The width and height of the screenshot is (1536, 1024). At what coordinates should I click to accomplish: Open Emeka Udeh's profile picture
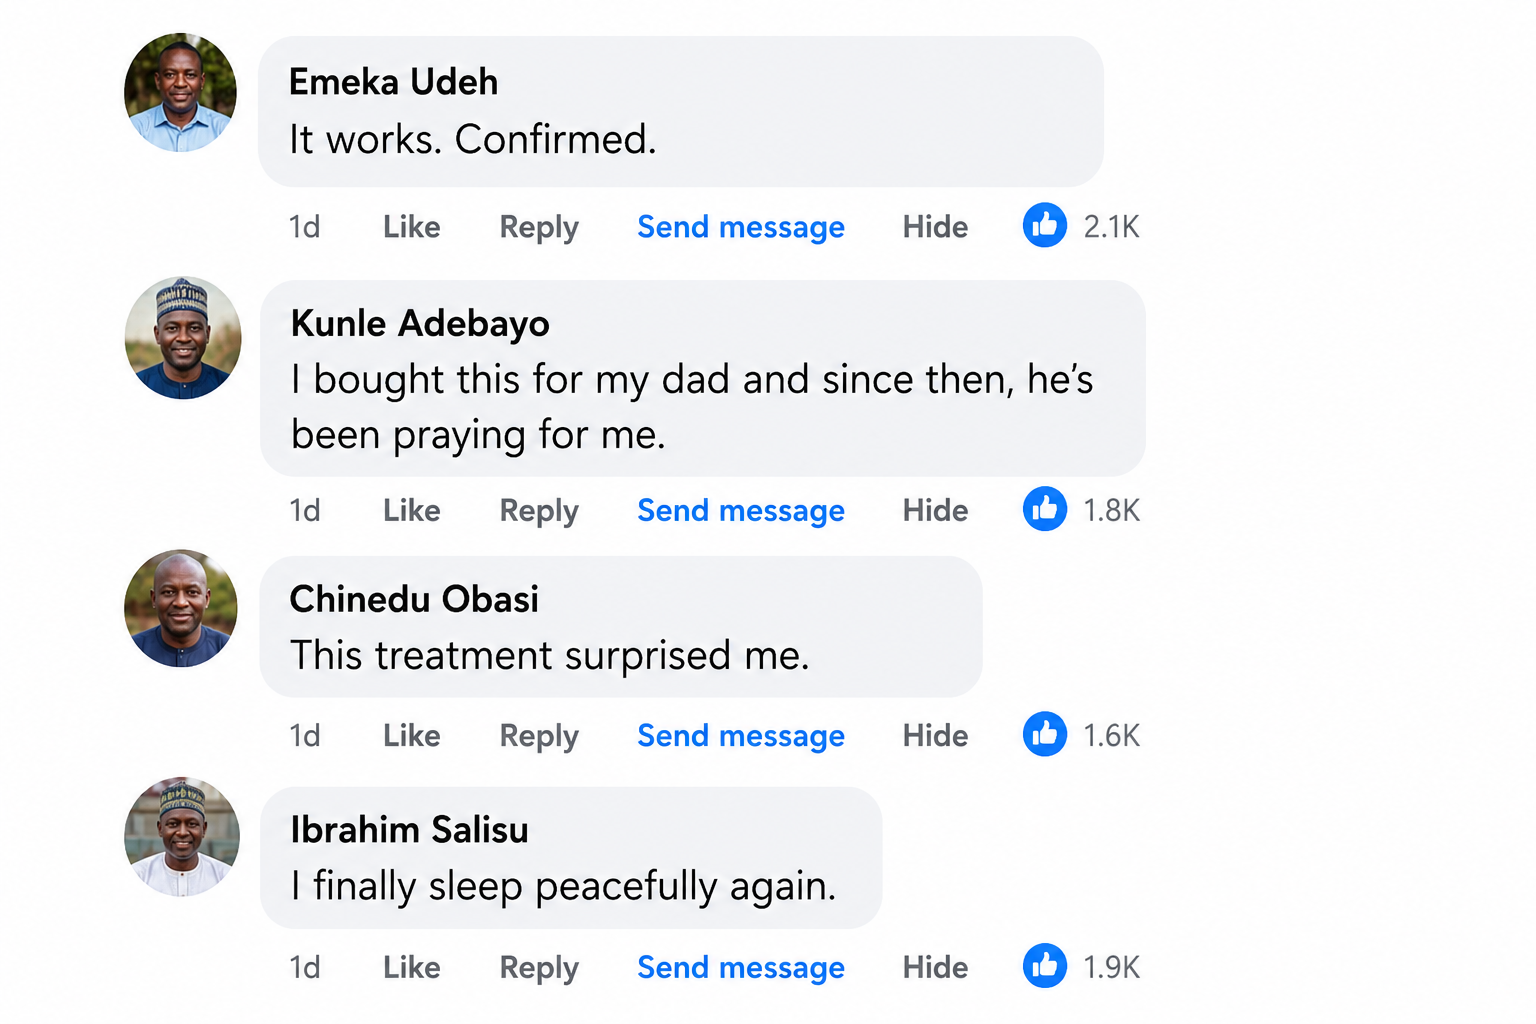[180, 92]
